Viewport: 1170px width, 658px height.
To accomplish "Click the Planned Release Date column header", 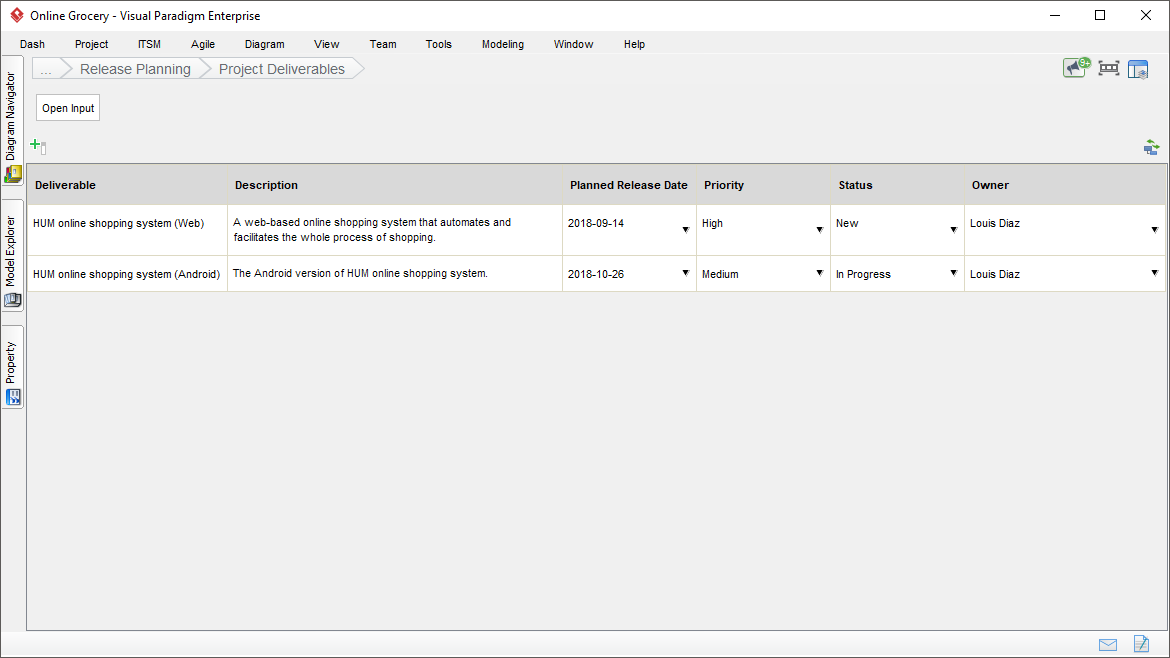I will (629, 185).
